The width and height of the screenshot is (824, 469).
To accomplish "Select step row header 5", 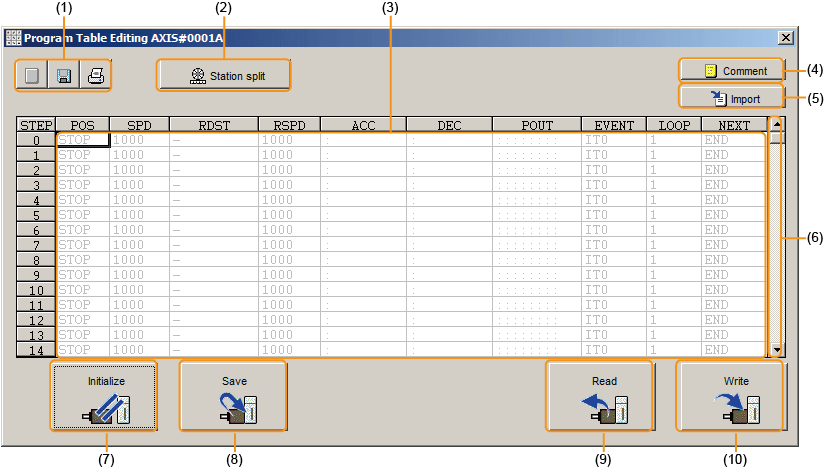I will tap(36, 215).
